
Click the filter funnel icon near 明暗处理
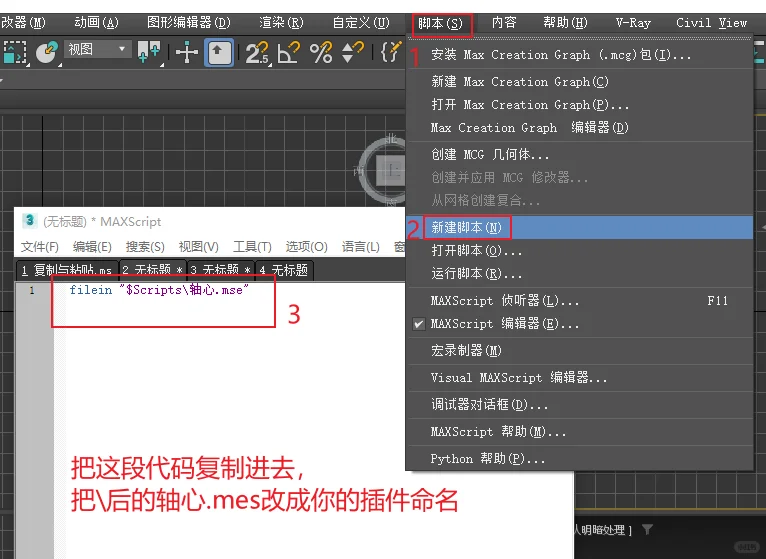647,529
